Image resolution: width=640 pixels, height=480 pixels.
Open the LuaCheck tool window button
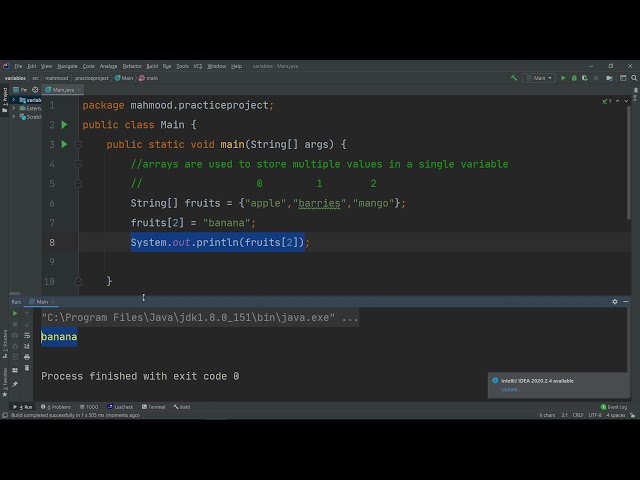click(x=120, y=407)
